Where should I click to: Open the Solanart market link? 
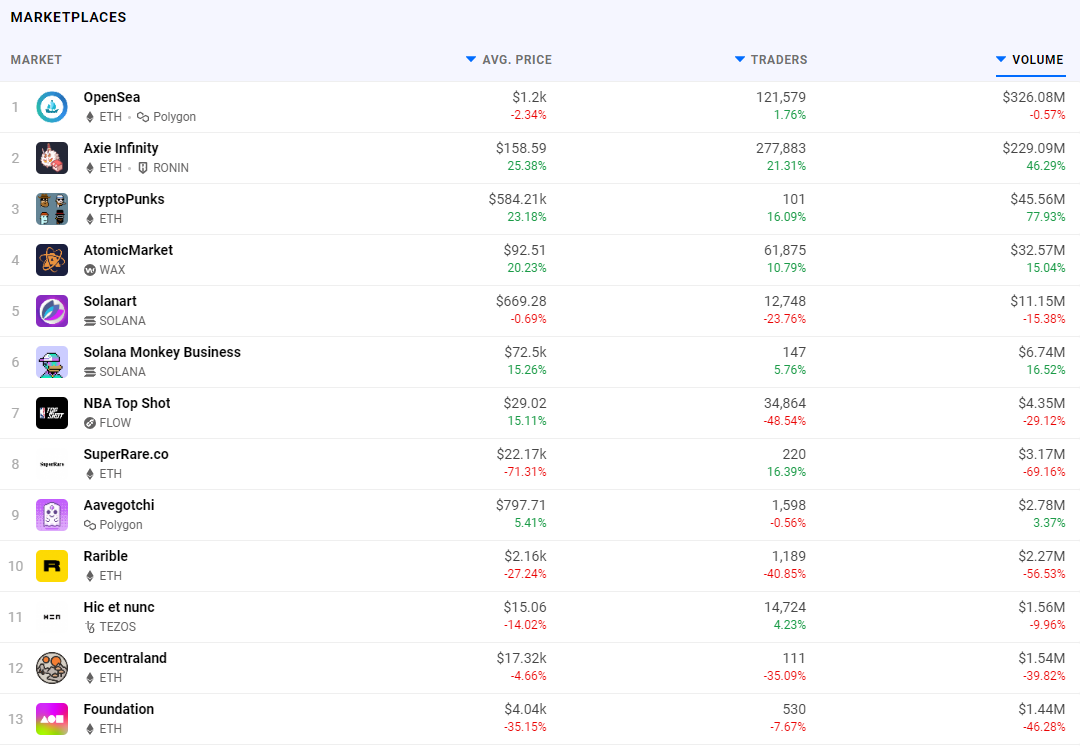[x=110, y=301]
